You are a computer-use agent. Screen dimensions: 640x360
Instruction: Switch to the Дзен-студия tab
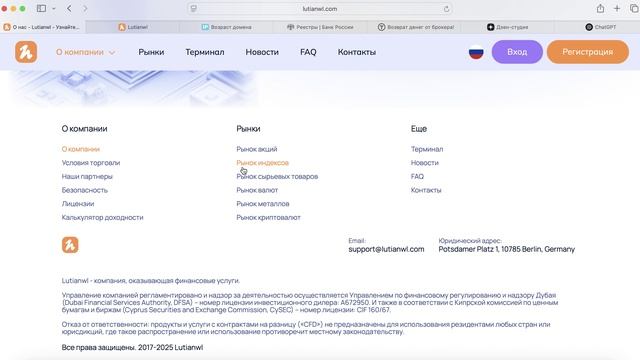(507, 27)
